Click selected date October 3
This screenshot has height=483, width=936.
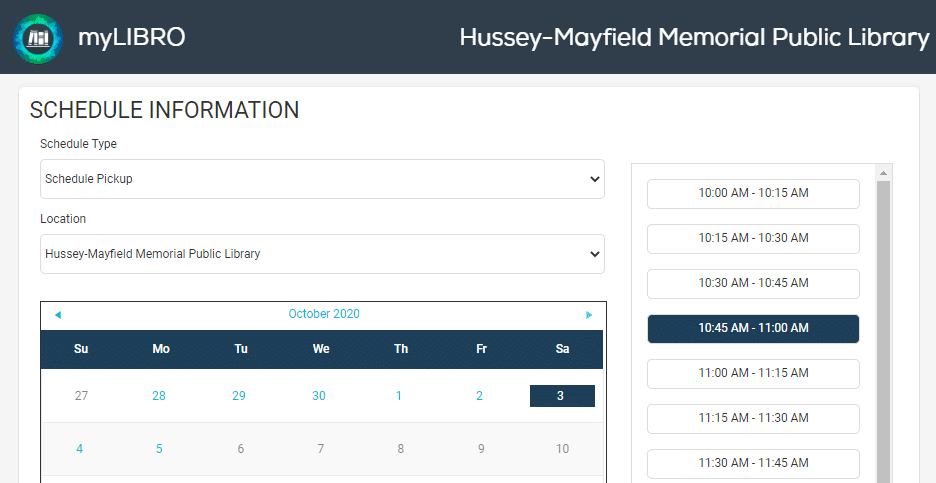point(562,396)
